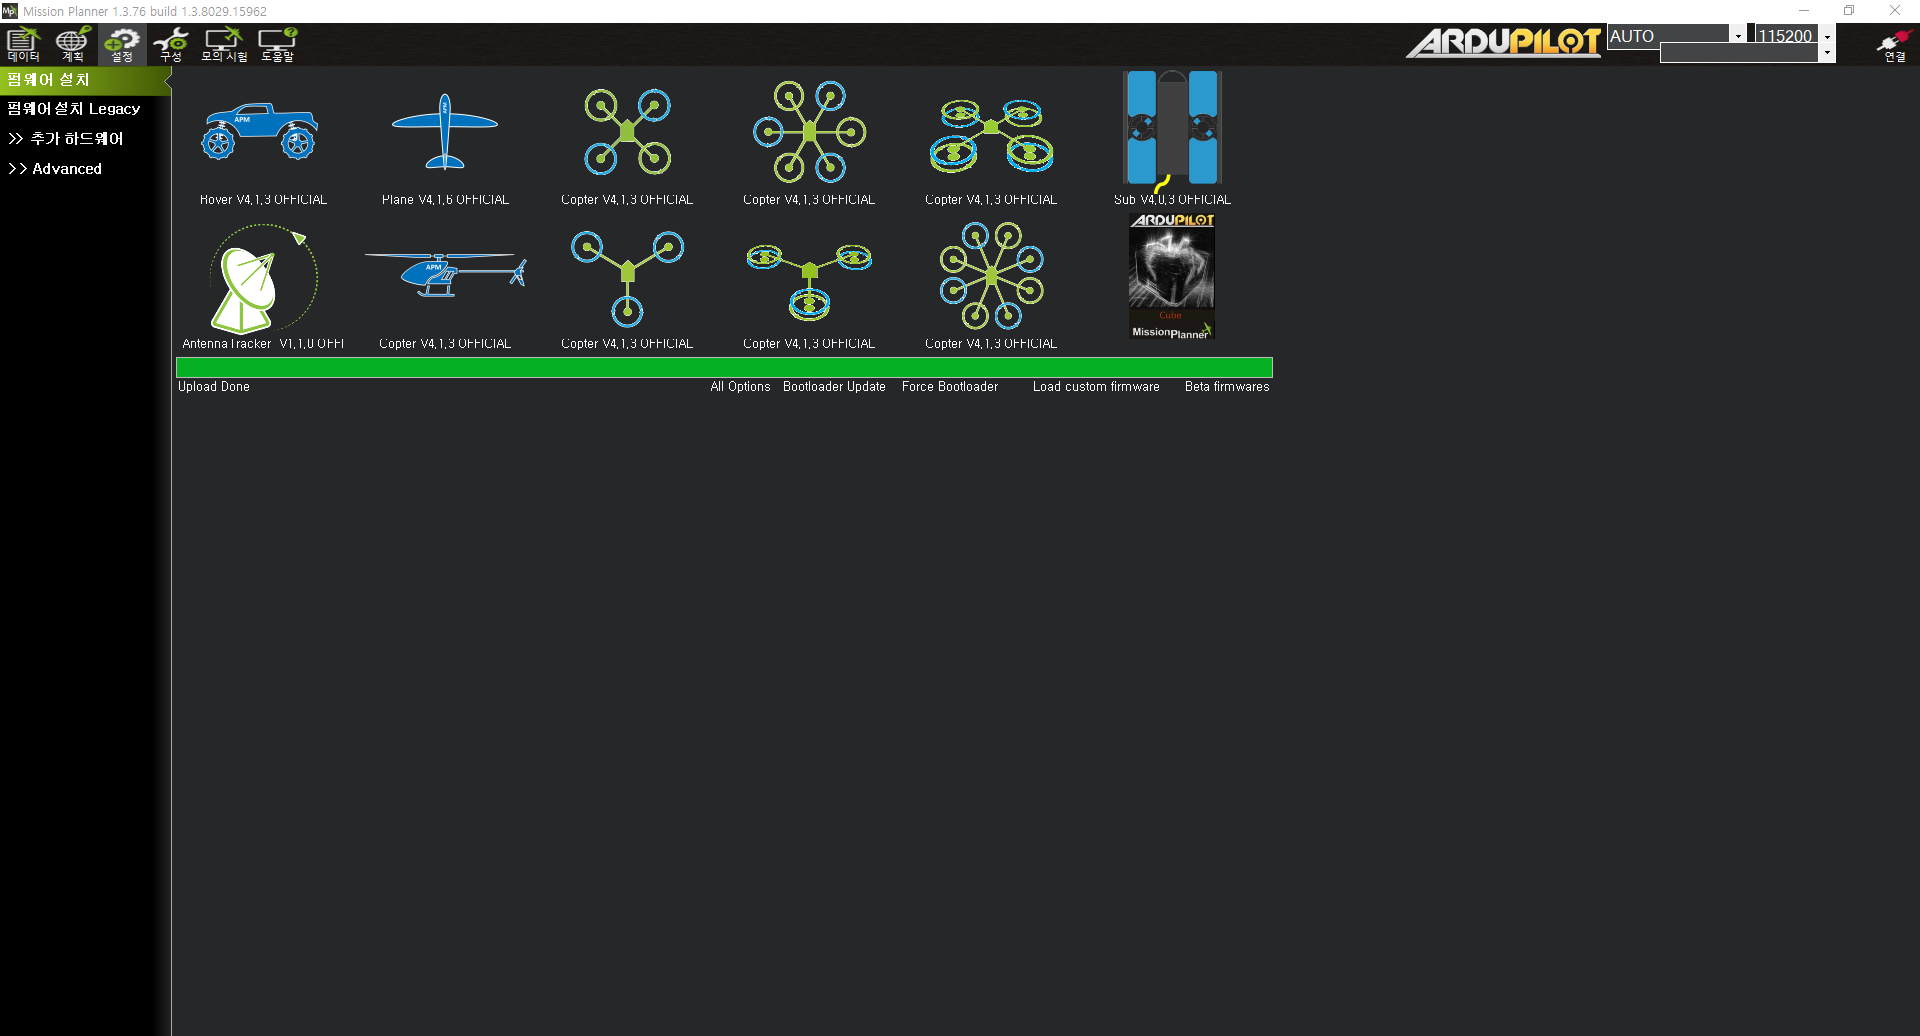Select the Sub V4.0.3 firmware icon
This screenshot has width=1920, height=1036.
pyautogui.click(x=1172, y=131)
